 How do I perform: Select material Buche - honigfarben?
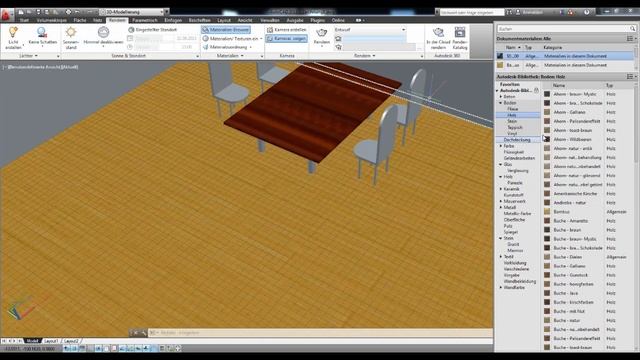573,284
